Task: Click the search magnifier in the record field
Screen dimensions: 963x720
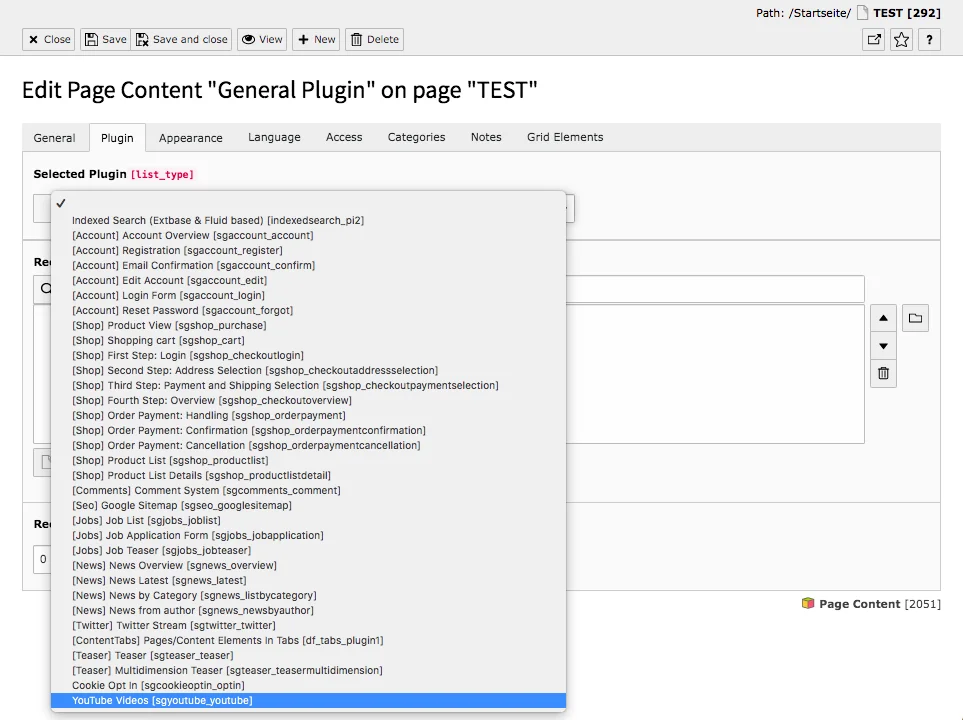Action: coord(45,288)
